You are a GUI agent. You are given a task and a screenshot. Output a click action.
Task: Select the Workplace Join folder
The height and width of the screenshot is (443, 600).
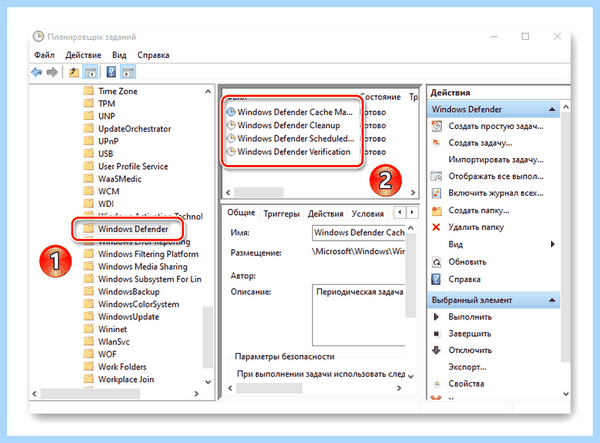[x=126, y=379]
